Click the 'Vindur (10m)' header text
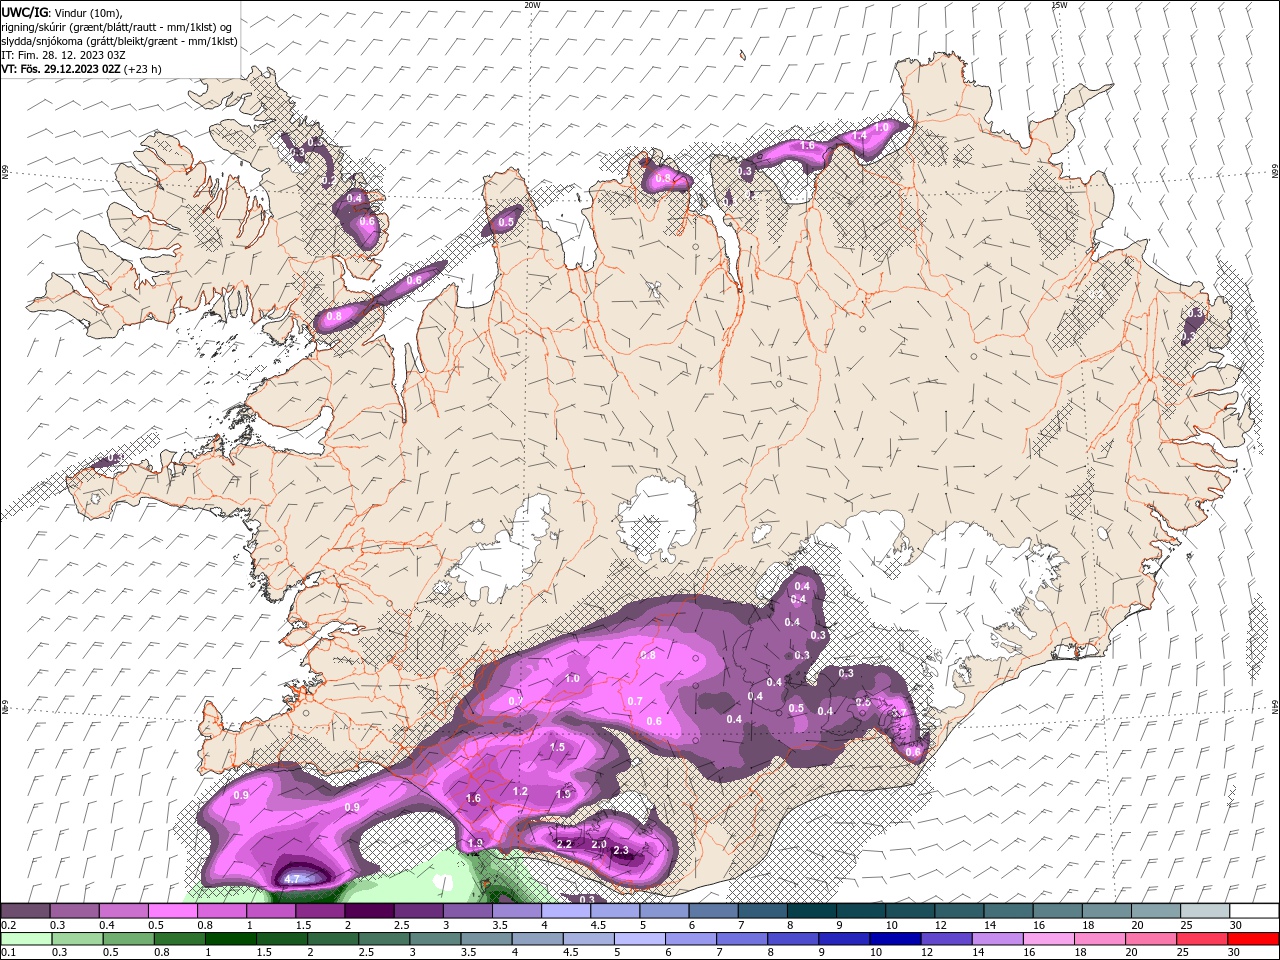This screenshot has height=960, width=1280. click(86, 12)
